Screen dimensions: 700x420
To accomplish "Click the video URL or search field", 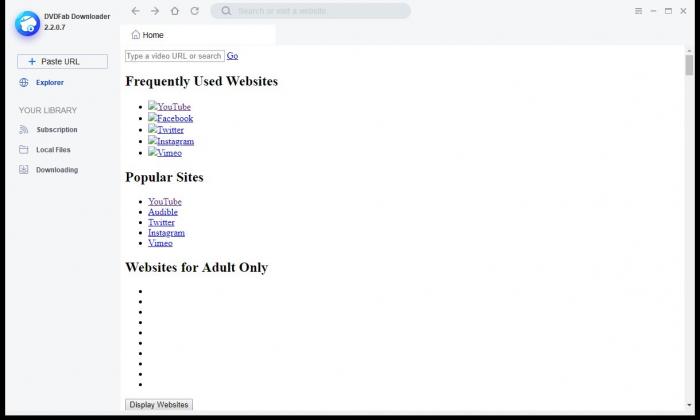I will (175, 56).
